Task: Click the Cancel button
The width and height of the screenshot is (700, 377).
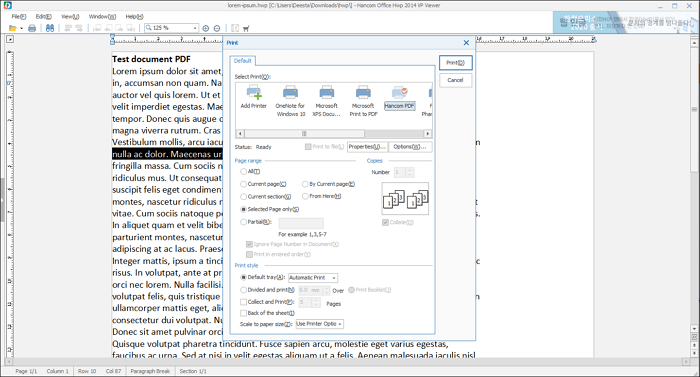Action: pyautogui.click(x=455, y=80)
